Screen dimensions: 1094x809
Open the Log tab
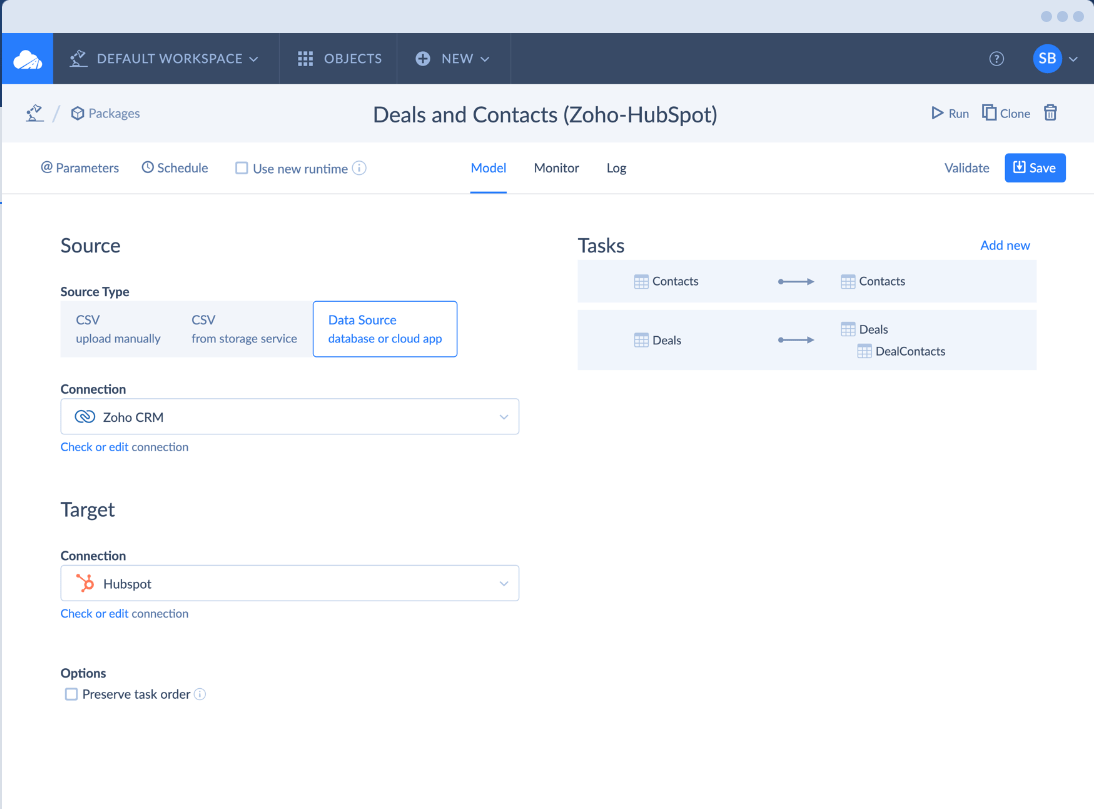(616, 168)
